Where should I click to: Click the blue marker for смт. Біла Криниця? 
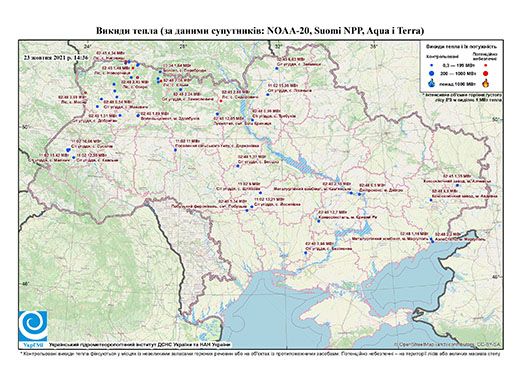(217, 114)
